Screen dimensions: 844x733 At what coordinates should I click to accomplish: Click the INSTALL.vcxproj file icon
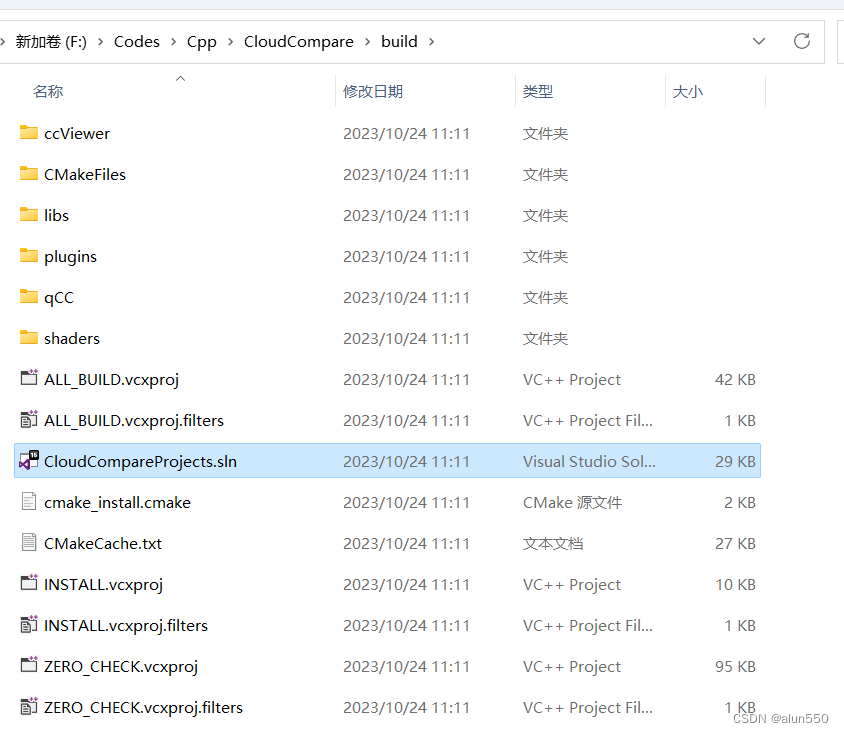click(x=29, y=583)
